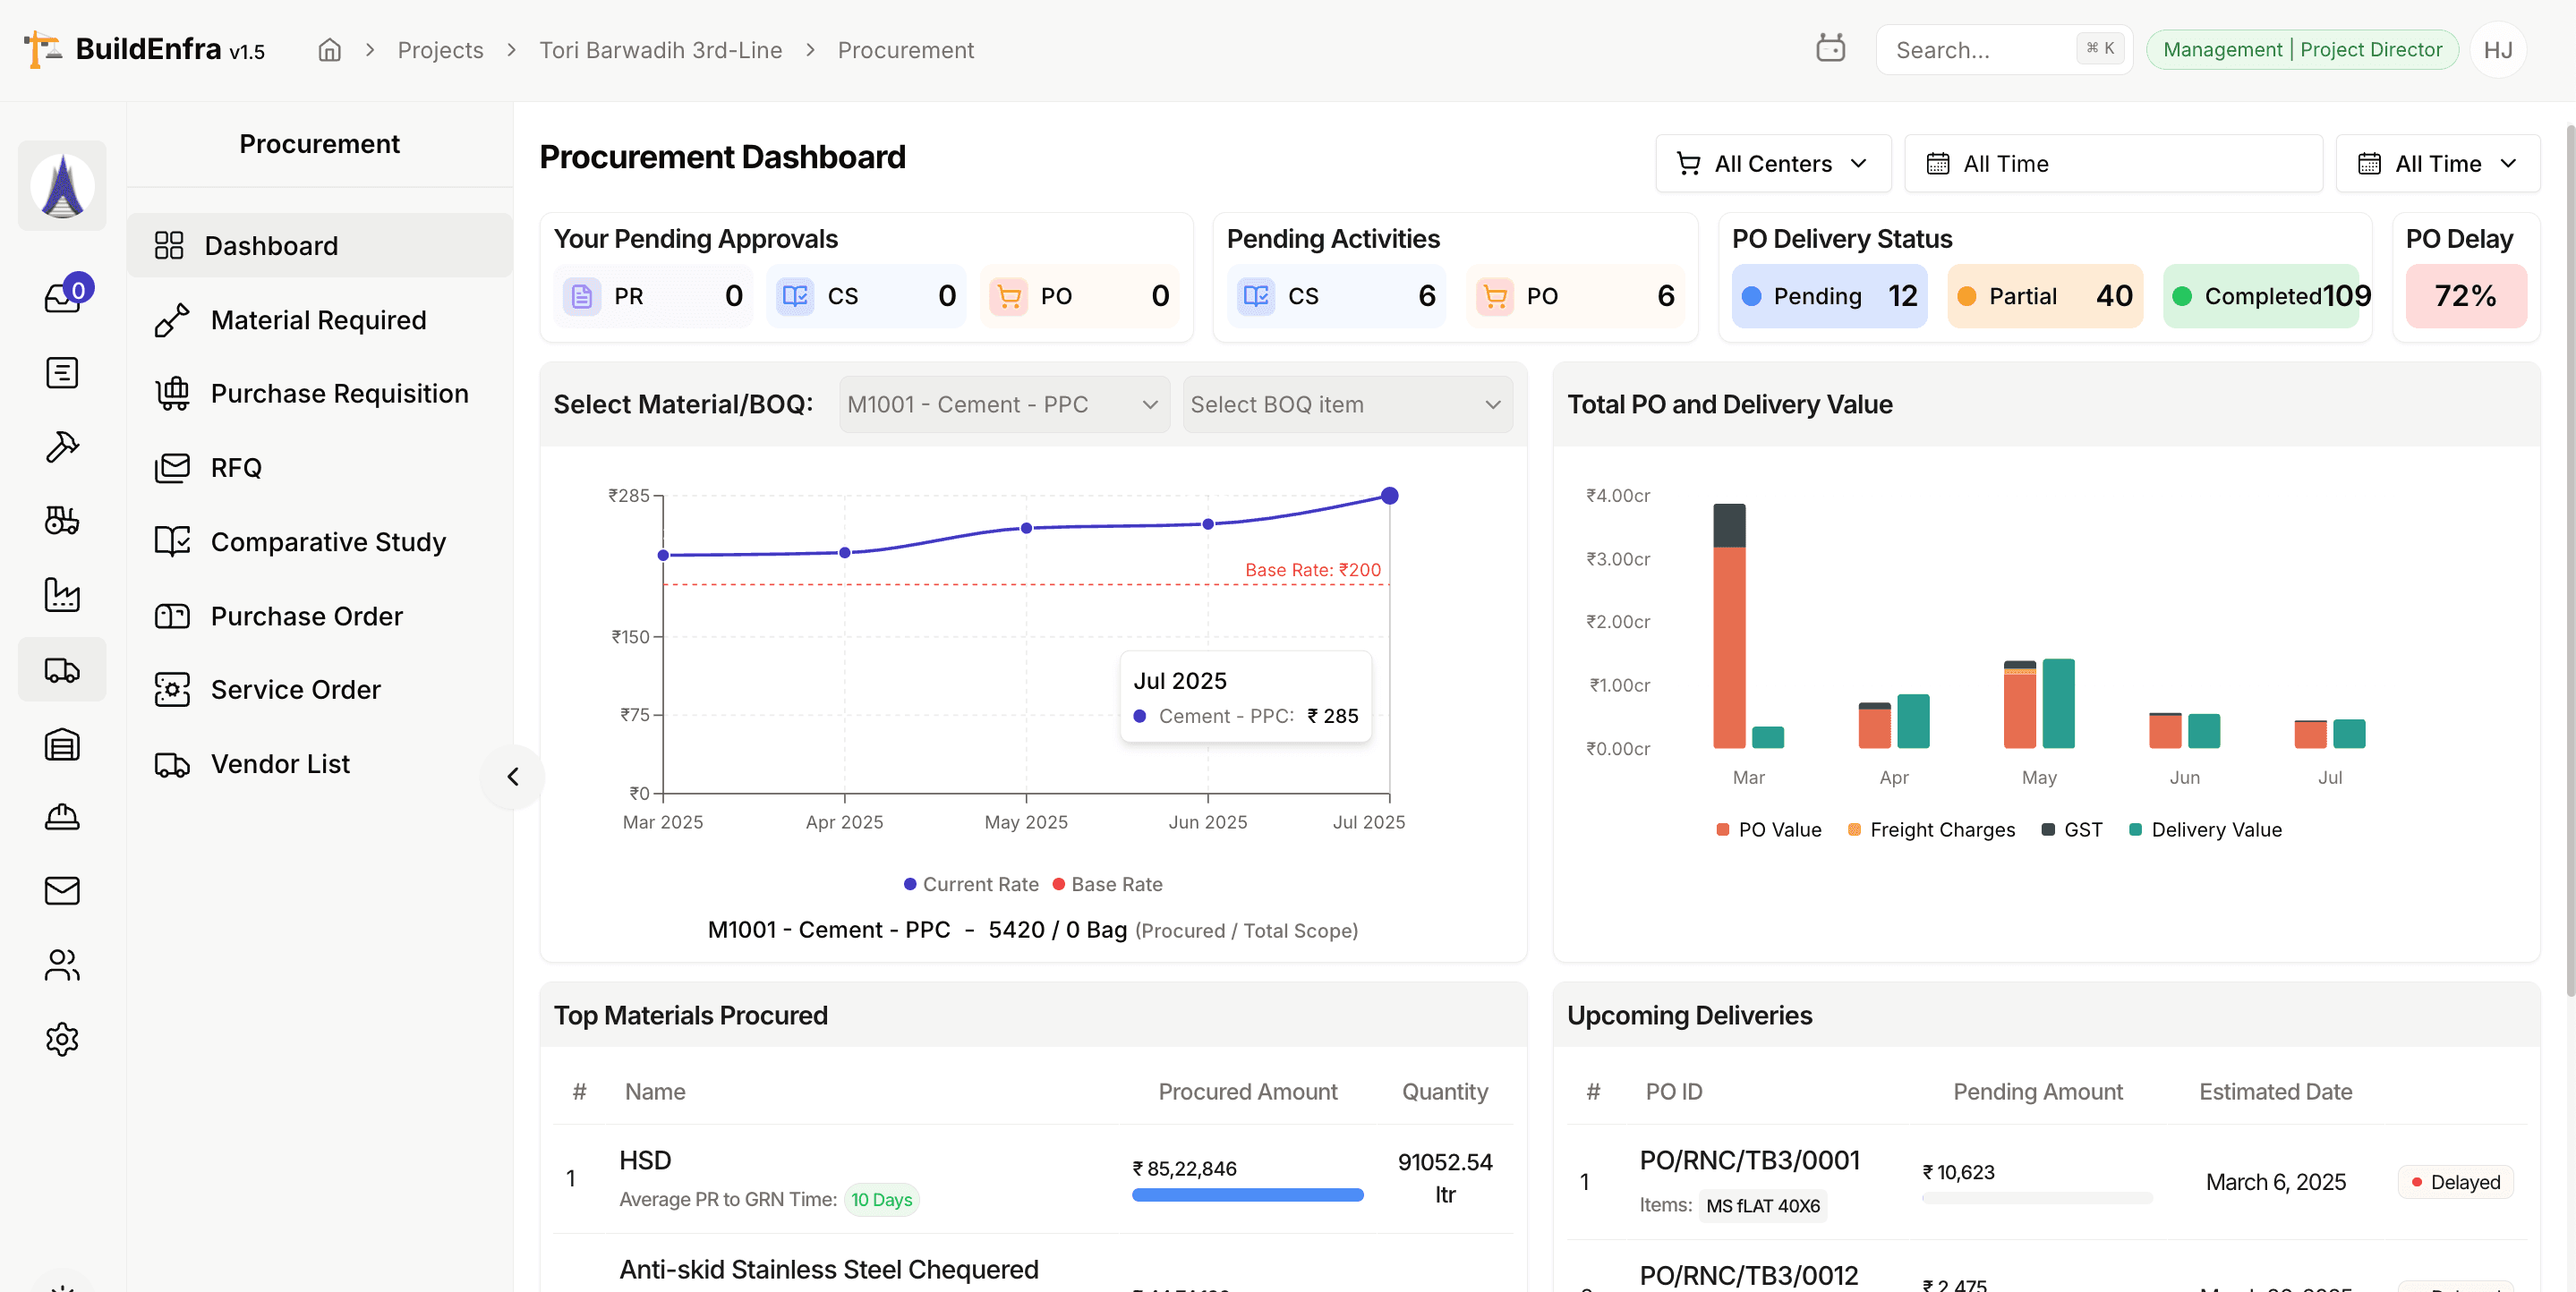Viewport: 2576px width, 1292px height.
Task: Open the inbox icon with notification badge
Action: [62, 297]
